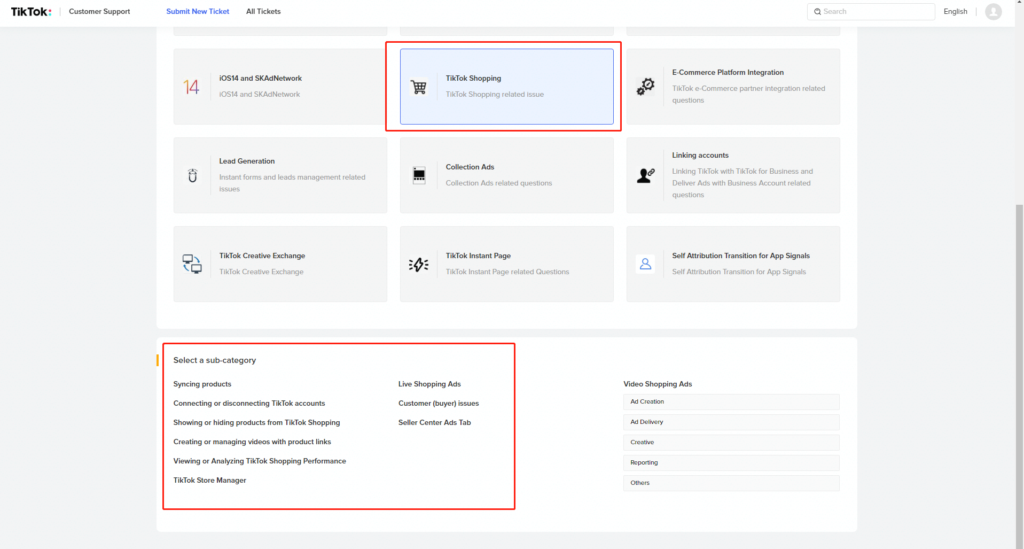Select the TikTok Creative Exchange card title
1024x549 pixels.
(262, 256)
